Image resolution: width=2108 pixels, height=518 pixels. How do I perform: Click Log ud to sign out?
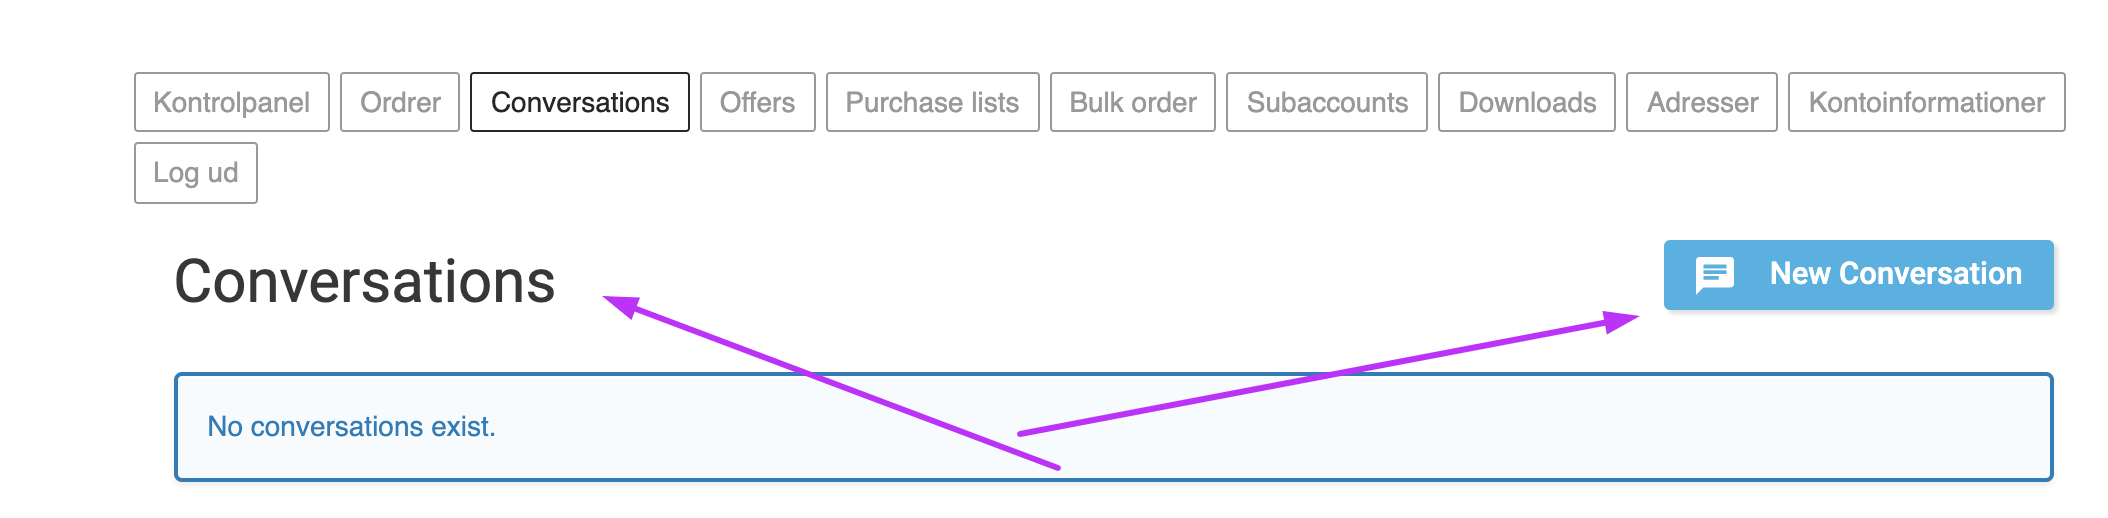[196, 173]
